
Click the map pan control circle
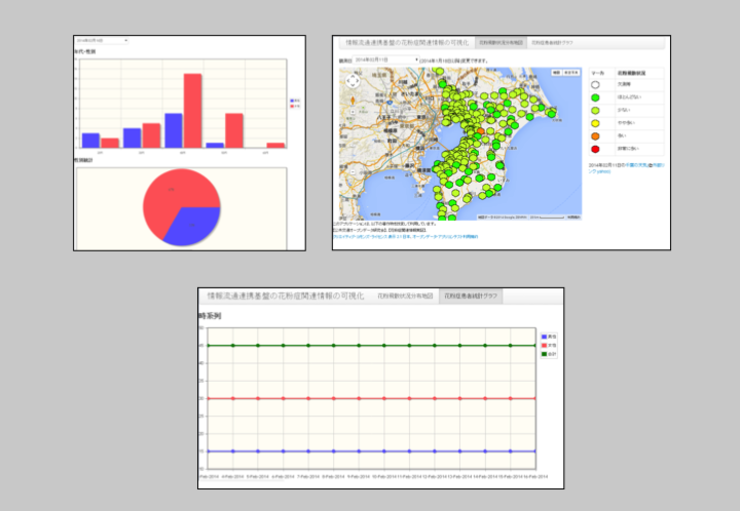click(350, 80)
